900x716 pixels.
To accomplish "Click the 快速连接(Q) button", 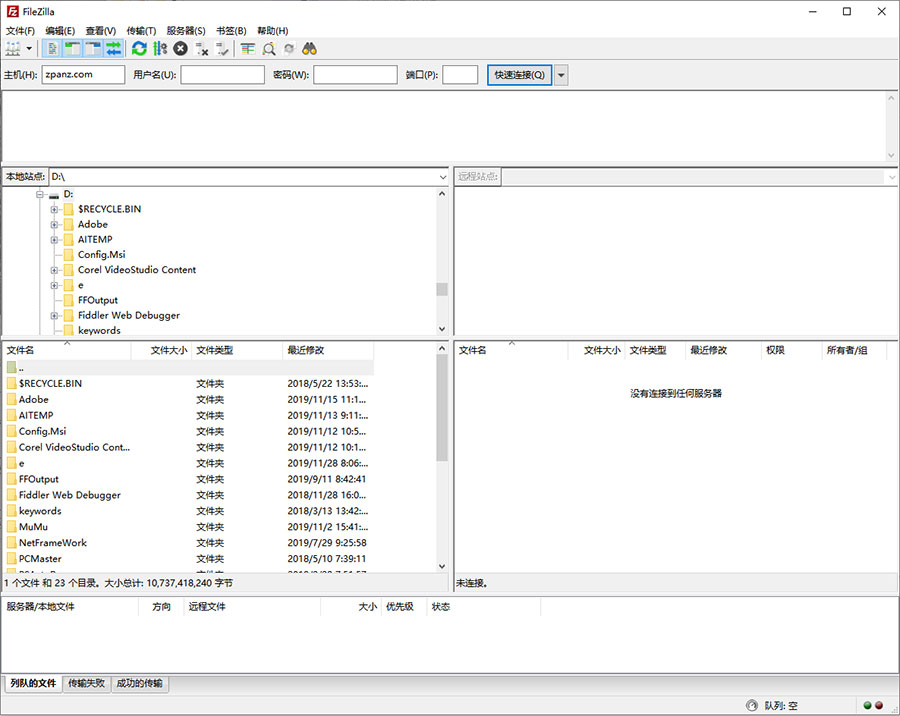I will pyautogui.click(x=519, y=75).
